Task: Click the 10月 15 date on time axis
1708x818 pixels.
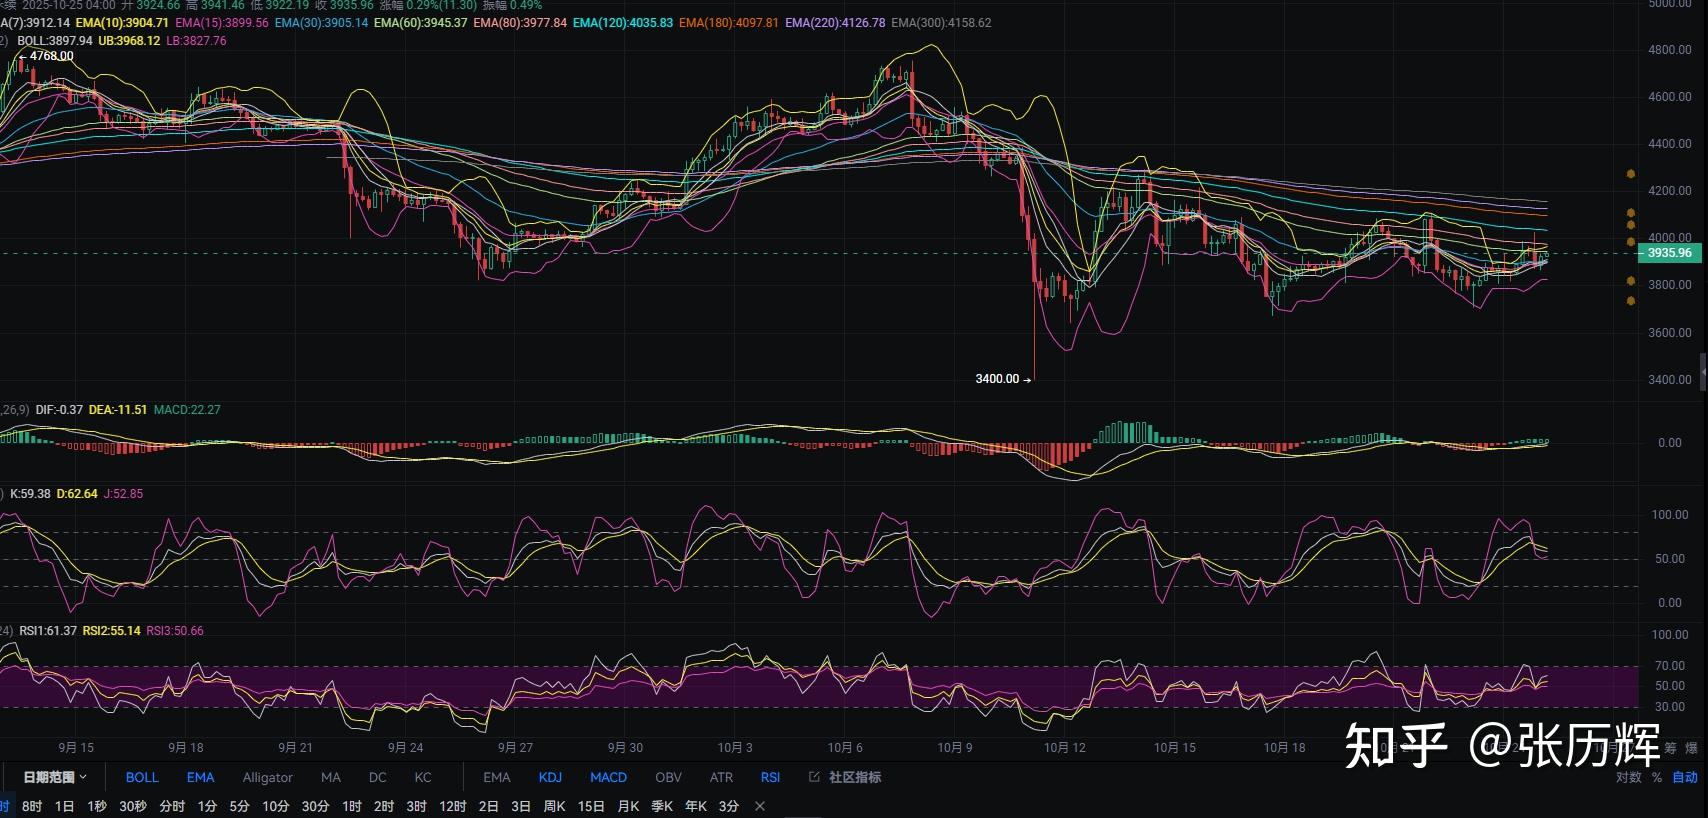Action: 1174,747
